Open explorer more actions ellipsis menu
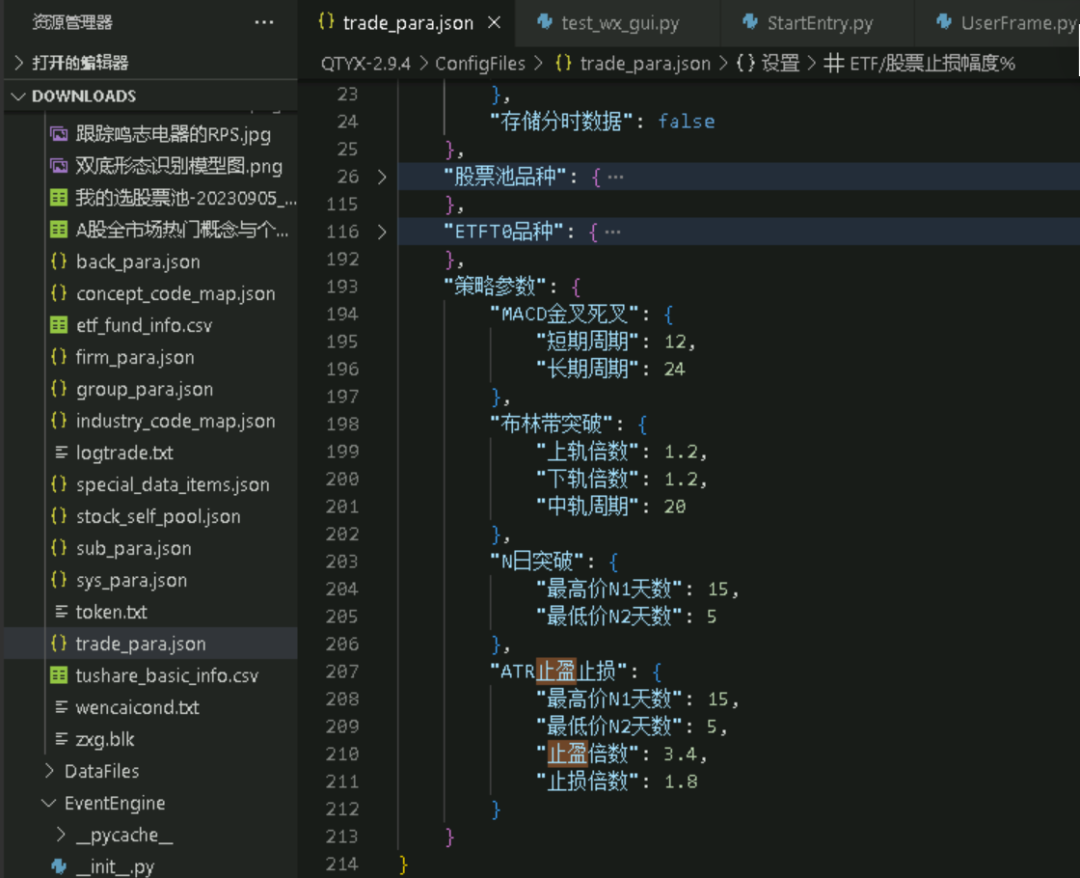1080x878 pixels. pyautogui.click(x=264, y=23)
